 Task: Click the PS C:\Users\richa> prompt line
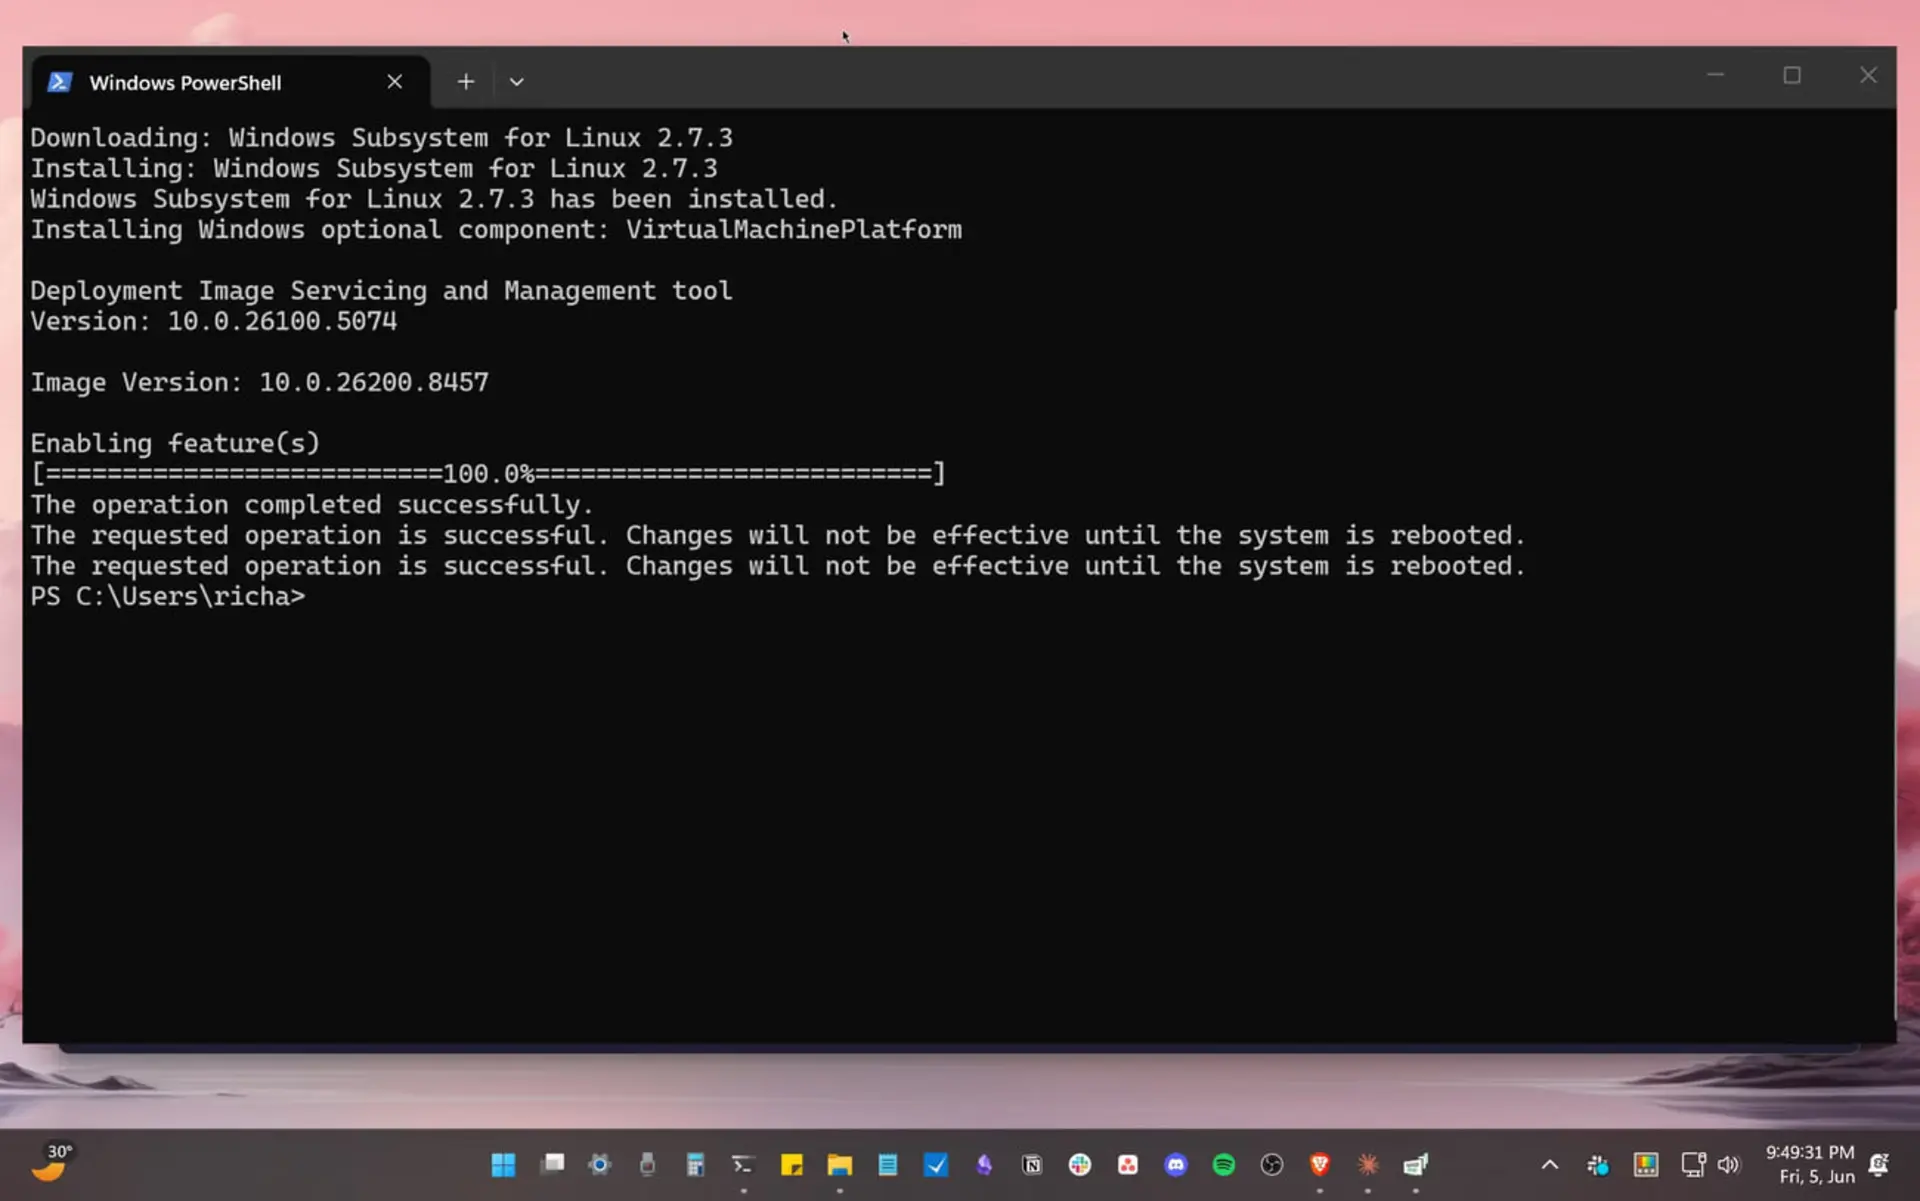click(x=167, y=596)
